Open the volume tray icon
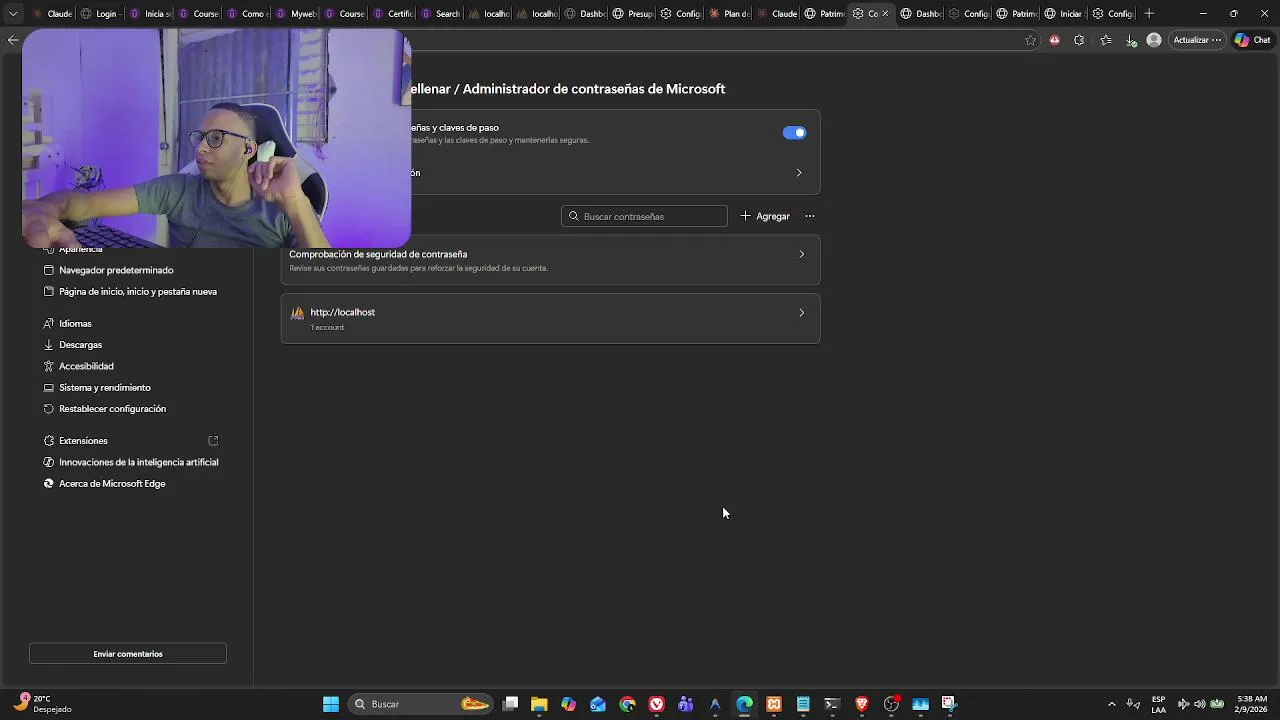 click(1200, 704)
